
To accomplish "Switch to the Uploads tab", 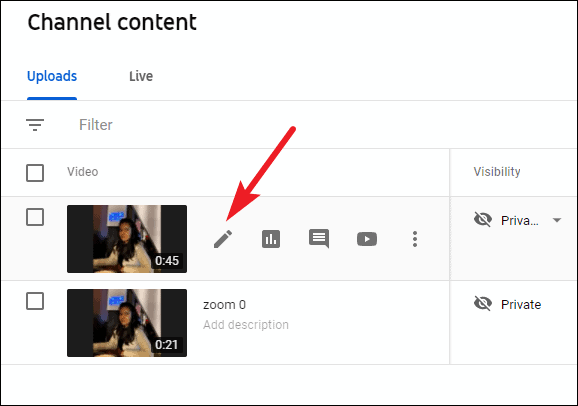I will [x=52, y=76].
